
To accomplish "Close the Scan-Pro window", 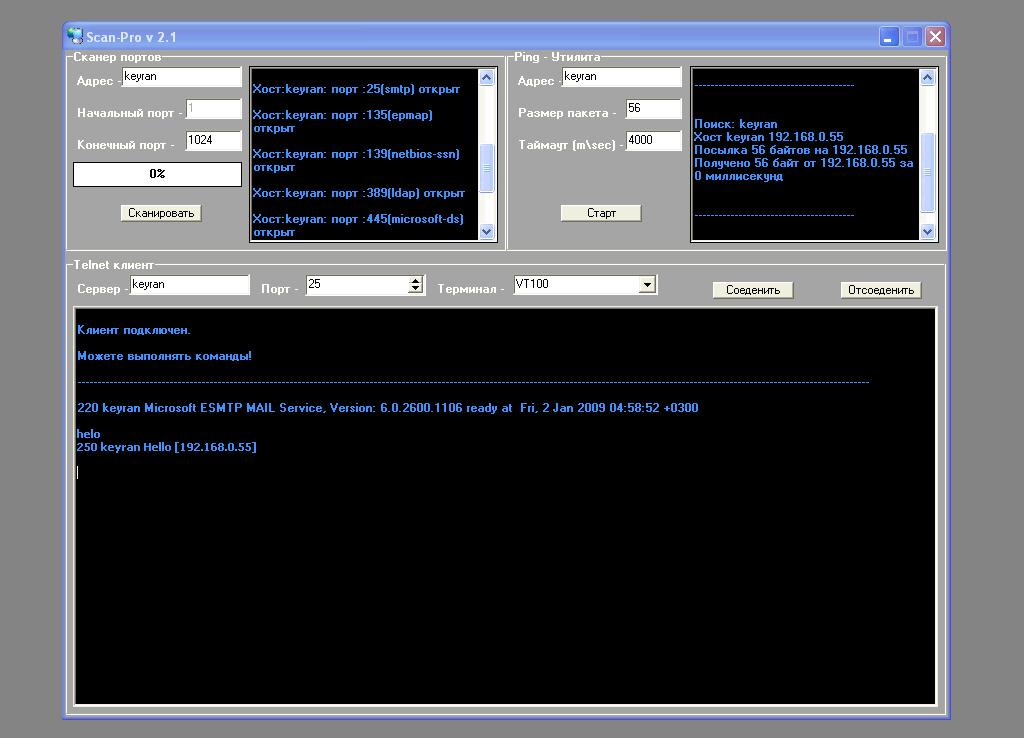I will click(x=936, y=37).
